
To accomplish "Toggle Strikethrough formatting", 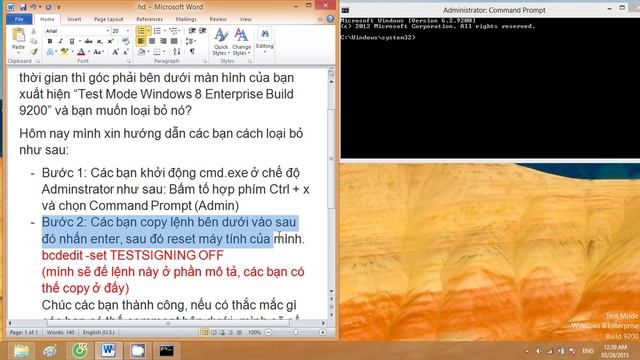I will [x=89, y=41].
